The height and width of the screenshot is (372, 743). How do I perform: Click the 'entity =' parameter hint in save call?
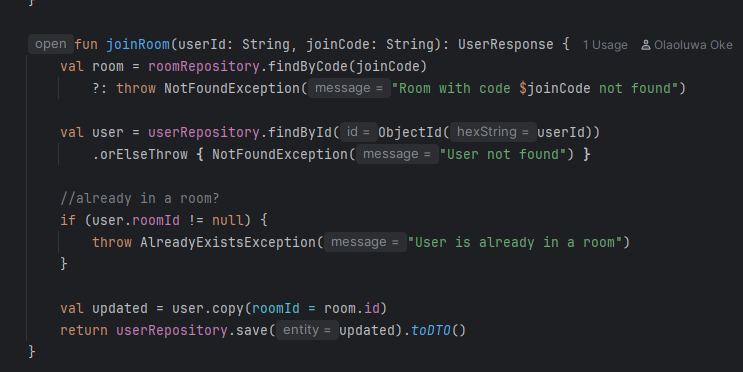point(307,330)
